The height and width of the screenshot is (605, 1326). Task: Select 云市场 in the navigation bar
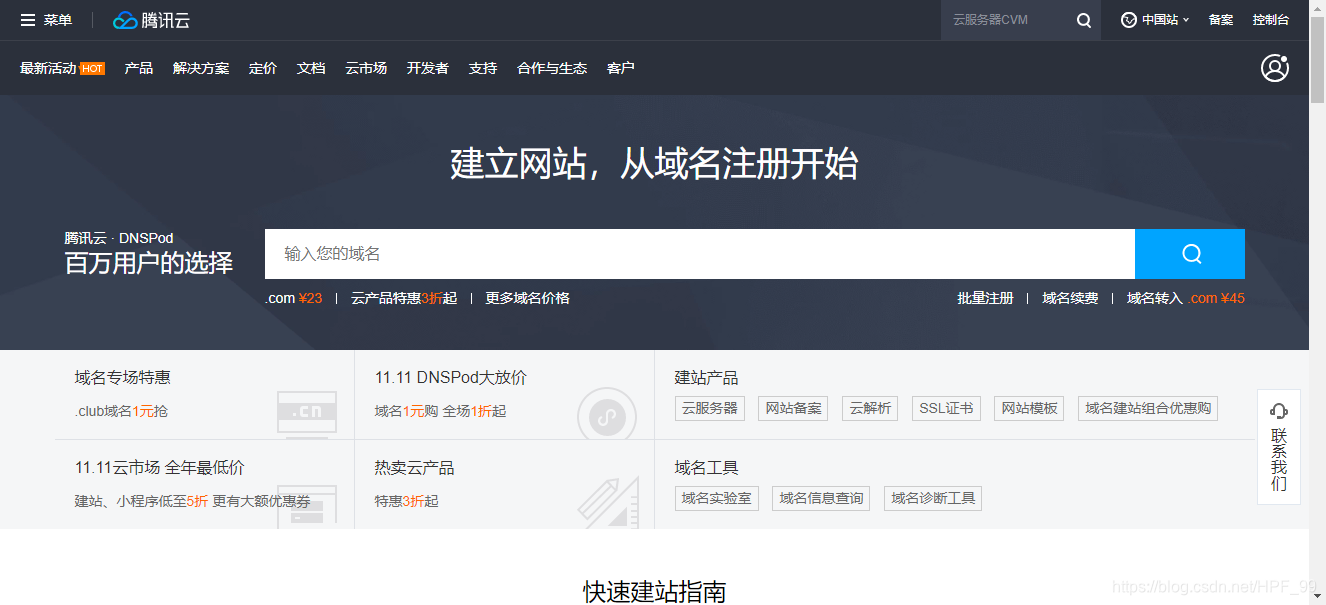point(365,68)
